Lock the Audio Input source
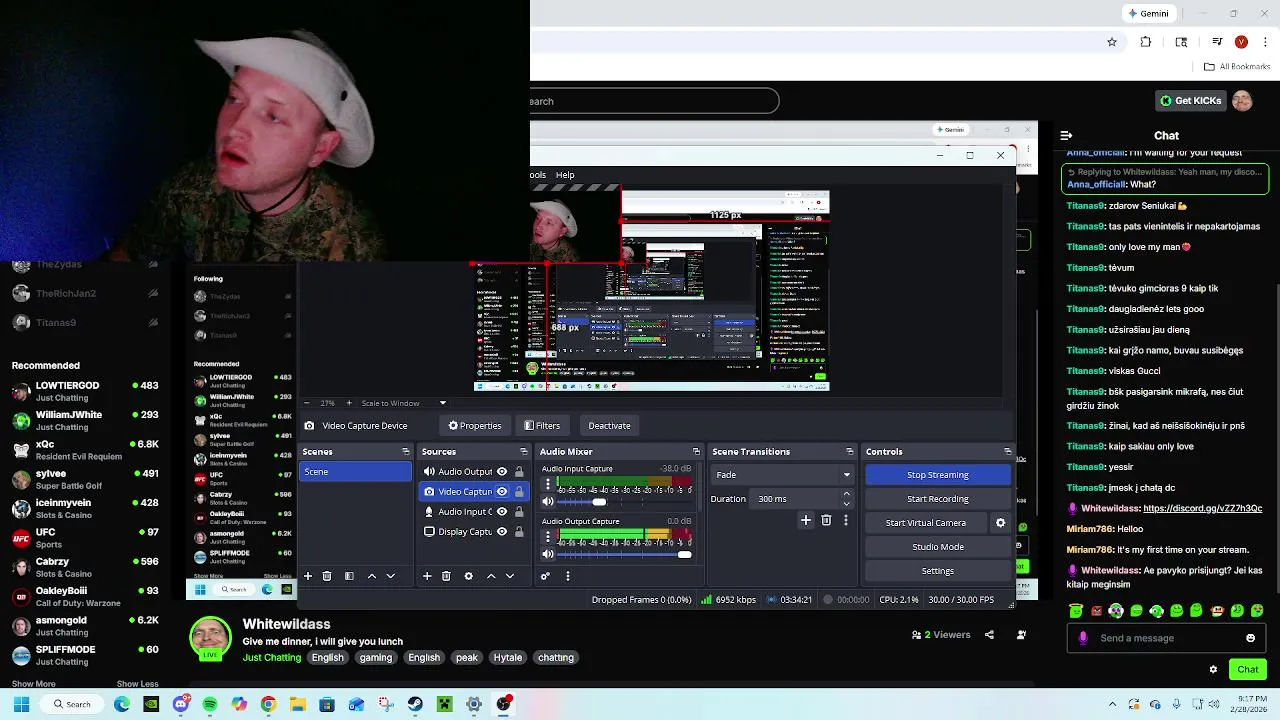Viewport: 1280px width, 720px height. point(519,512)
